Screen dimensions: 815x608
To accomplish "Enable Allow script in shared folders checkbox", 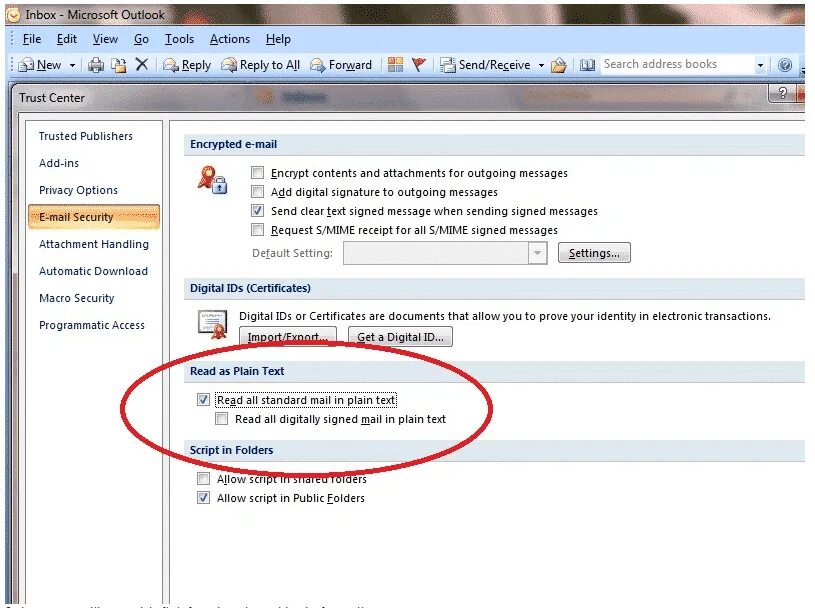I will (203, 478).
